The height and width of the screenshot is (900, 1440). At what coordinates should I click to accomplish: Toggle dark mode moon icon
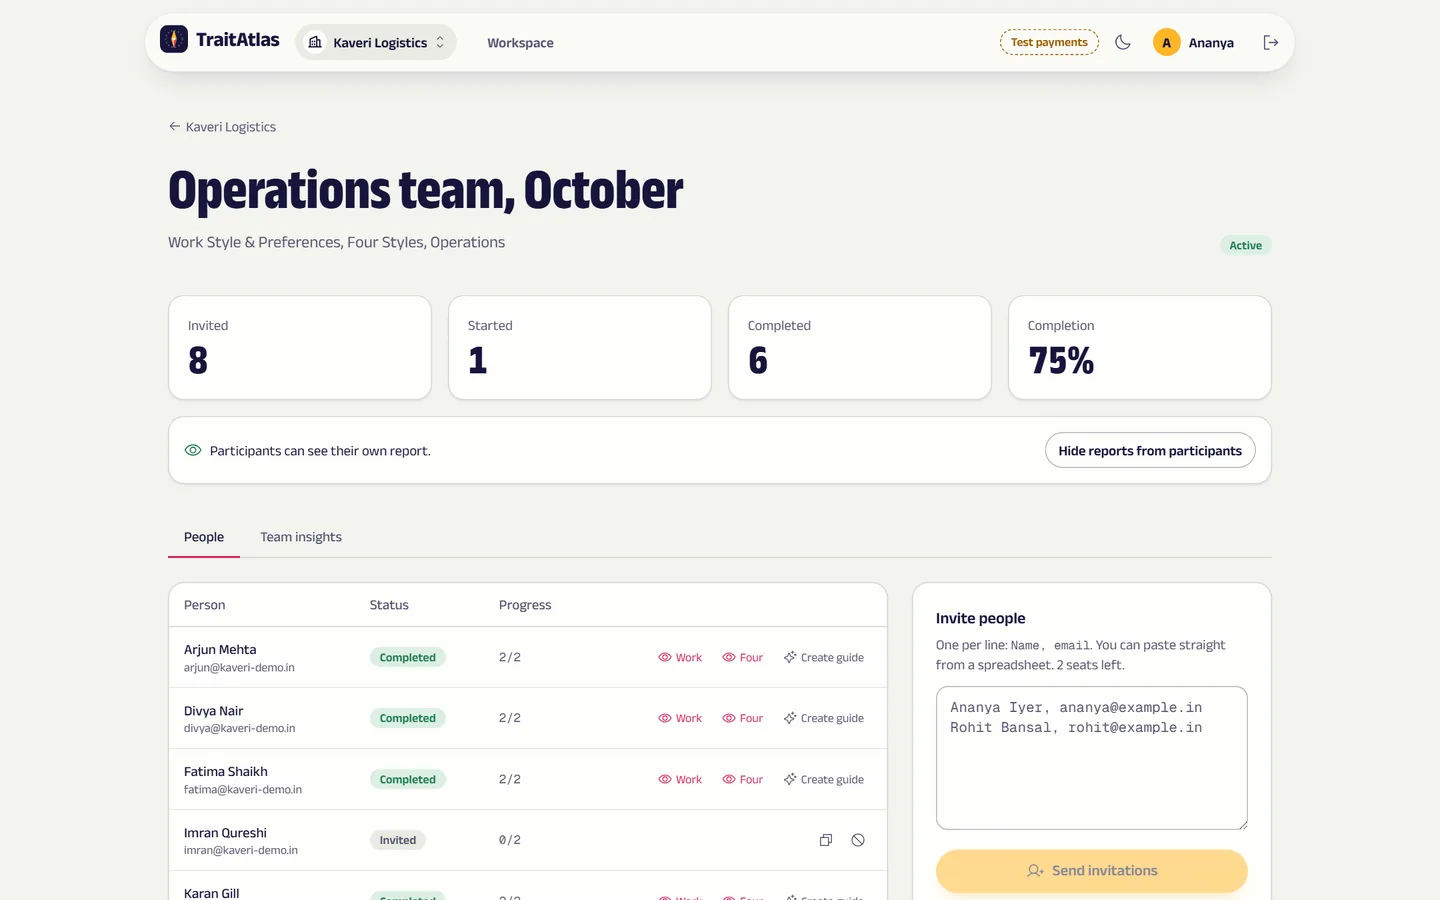point(1123,42)
